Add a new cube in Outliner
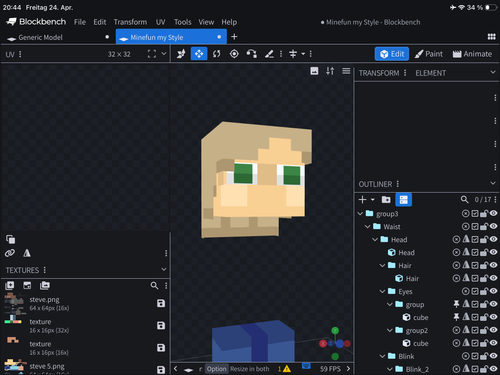The width and height of the screenshot is (500, 375). [362, 200]
